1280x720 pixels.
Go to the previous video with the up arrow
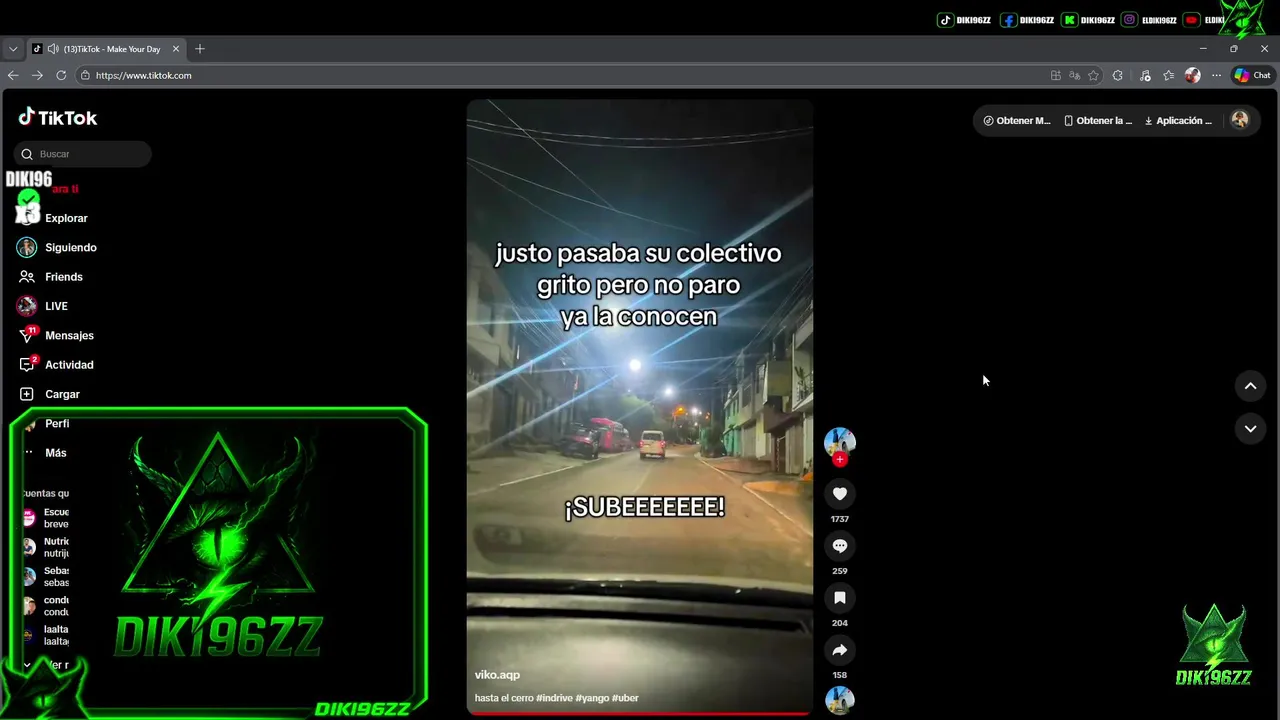tap(1250, 386)
